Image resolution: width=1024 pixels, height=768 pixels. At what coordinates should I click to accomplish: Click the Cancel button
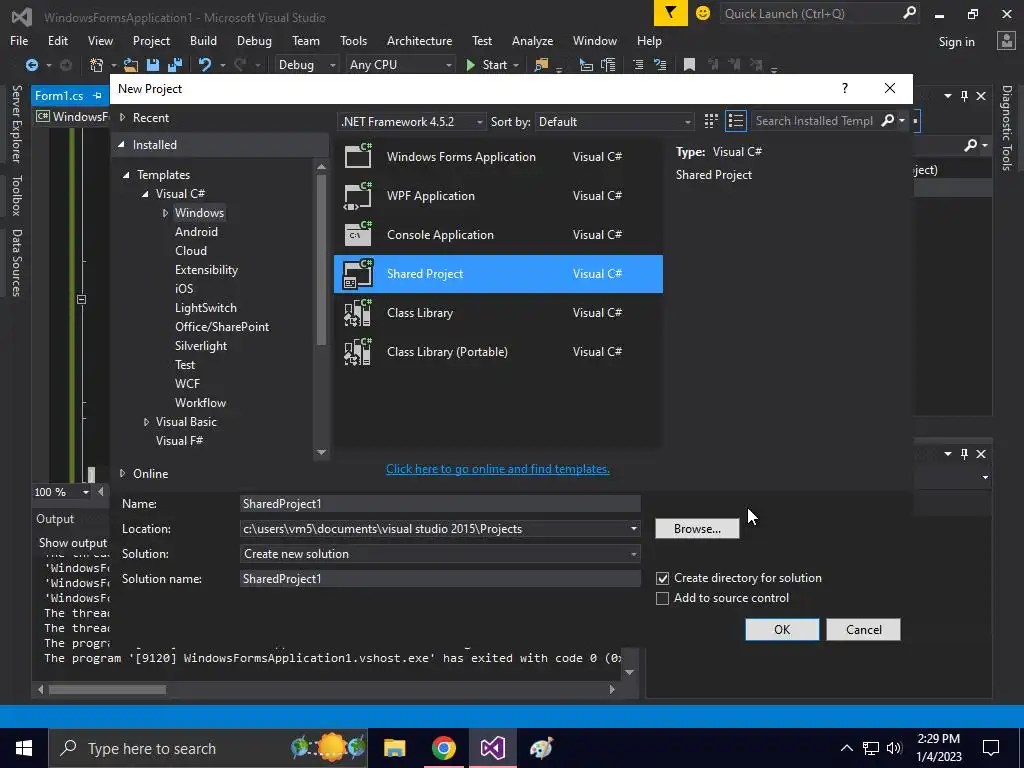(x=863, y=630)
